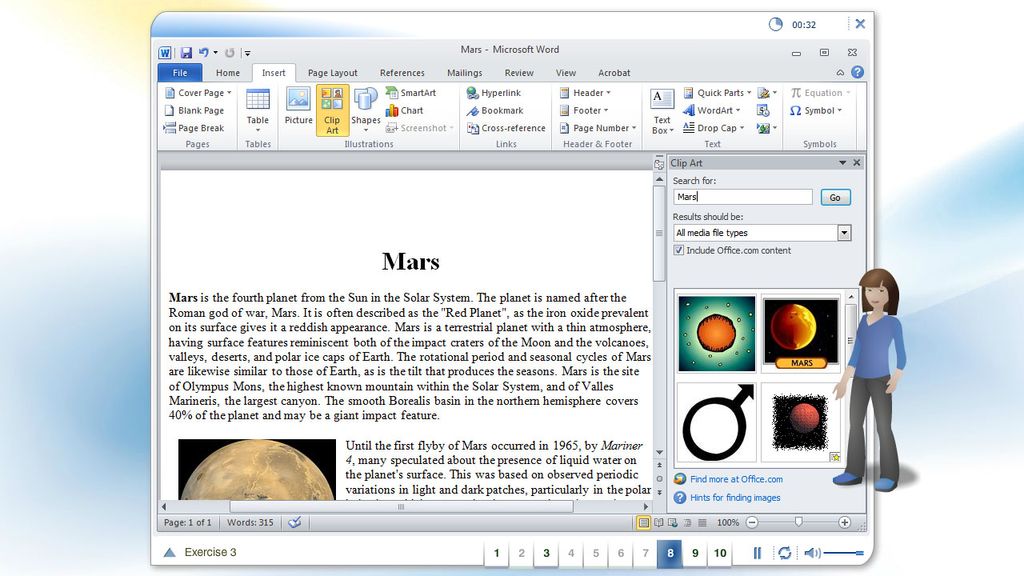Open the Equation menu

pyautogui.click(x=821, y=93)
